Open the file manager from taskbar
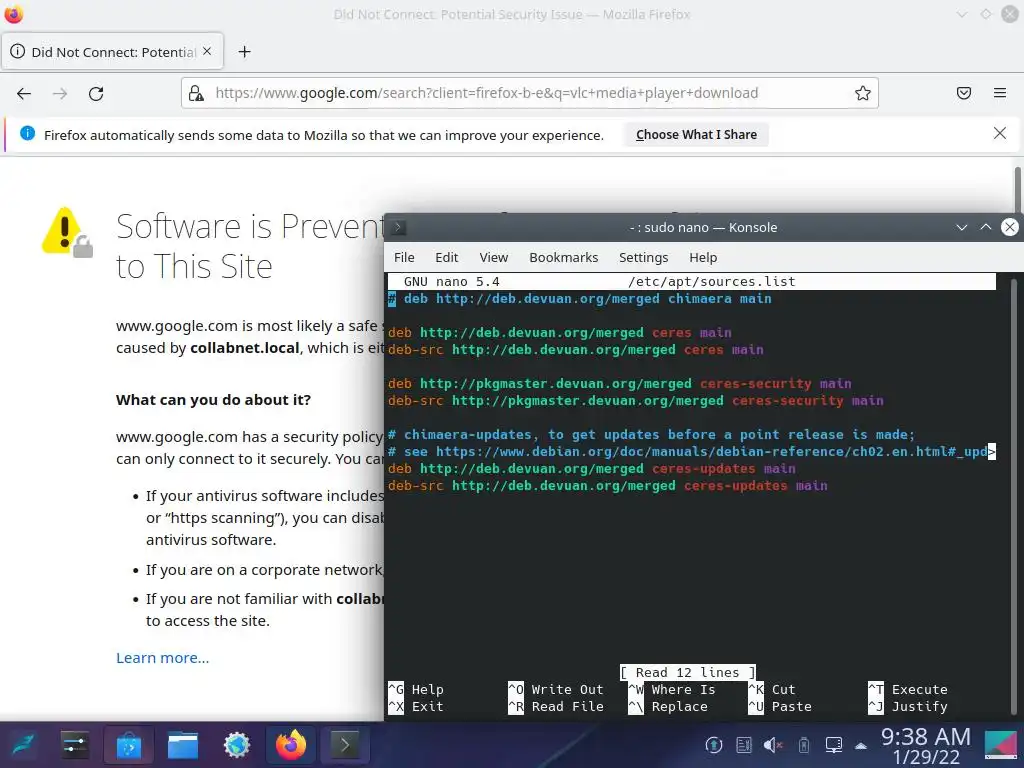The width and height of the screenshot is (1024, 768). pos(183,745)
